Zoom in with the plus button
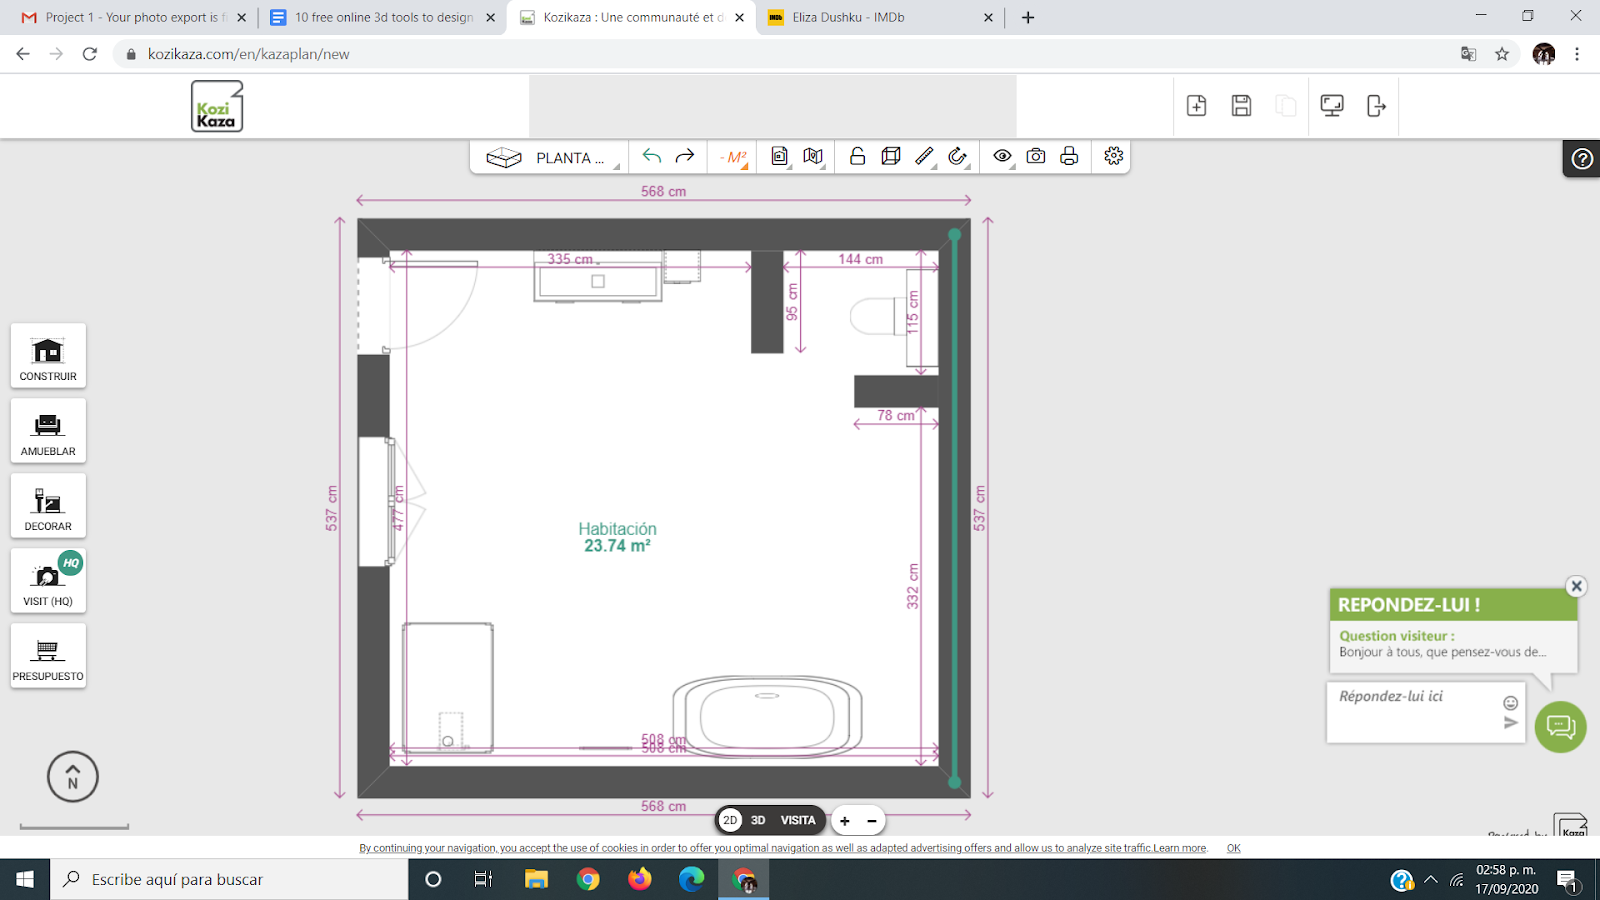Viewport: 1600px width, 900px height. tap(845, 821)
